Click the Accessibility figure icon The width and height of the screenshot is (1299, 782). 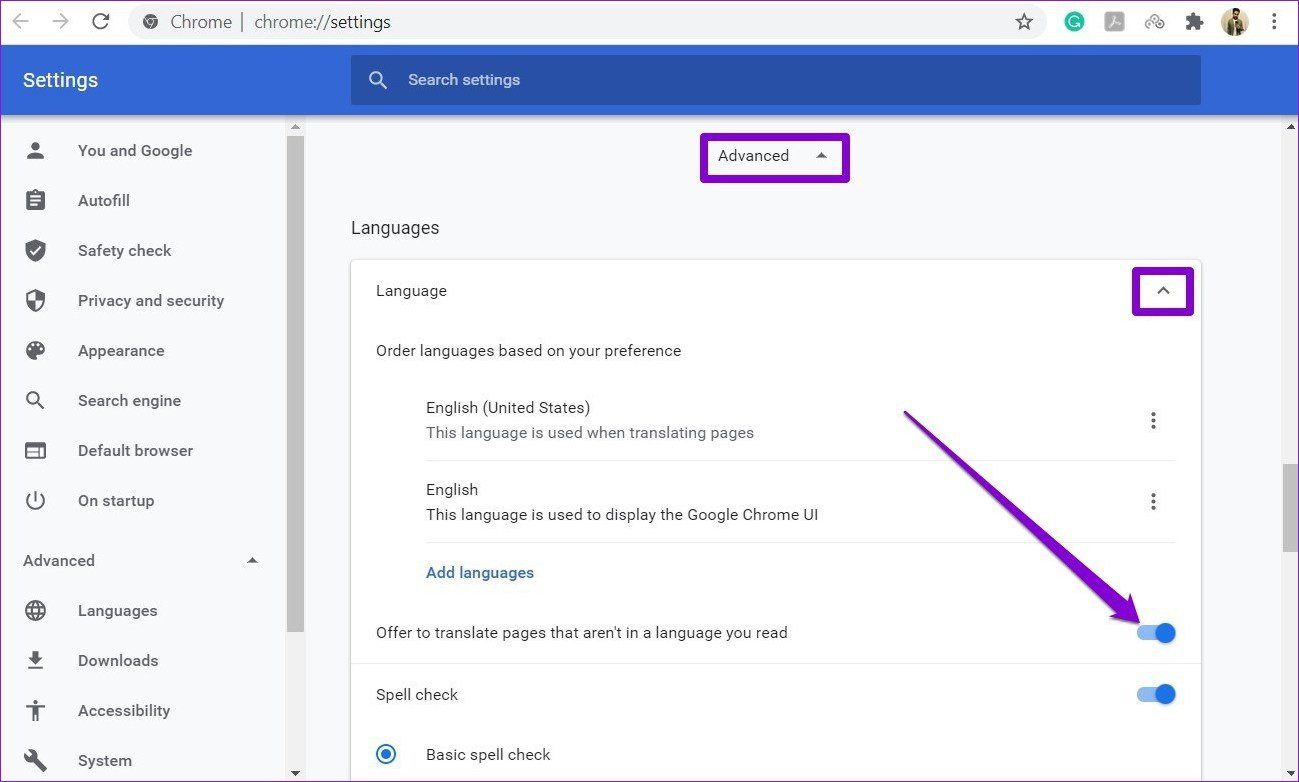[36, 711]
